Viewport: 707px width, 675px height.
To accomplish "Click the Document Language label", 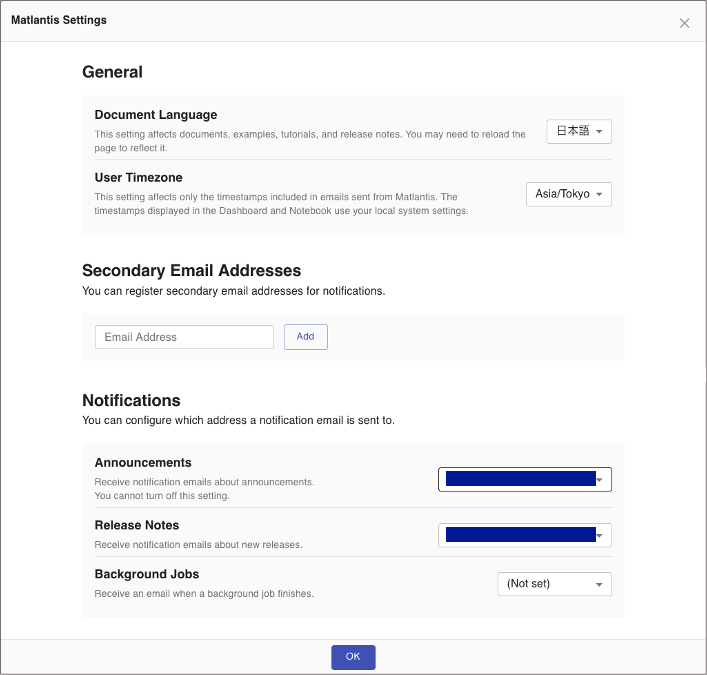I will pos(155,115).
